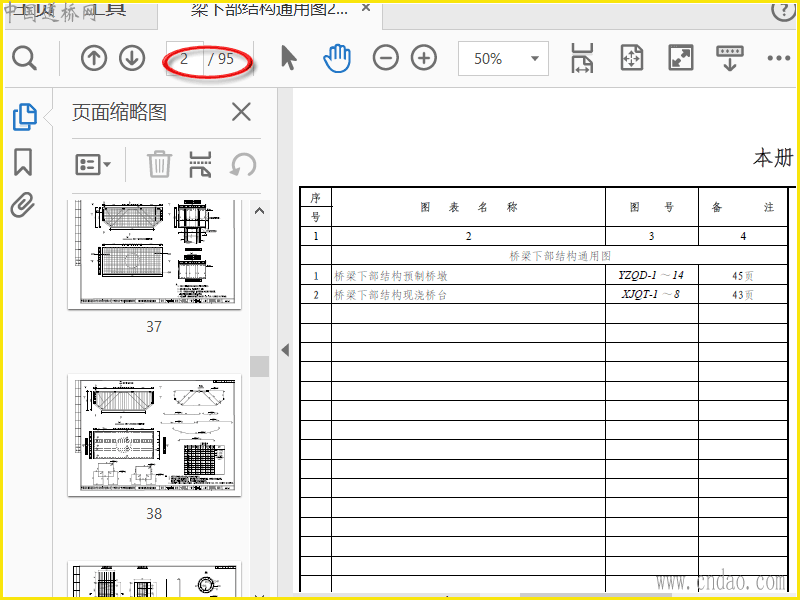This screenshot has height=600, width=800.
Task: Click the read mode keyboard icon
Action: 730,58
